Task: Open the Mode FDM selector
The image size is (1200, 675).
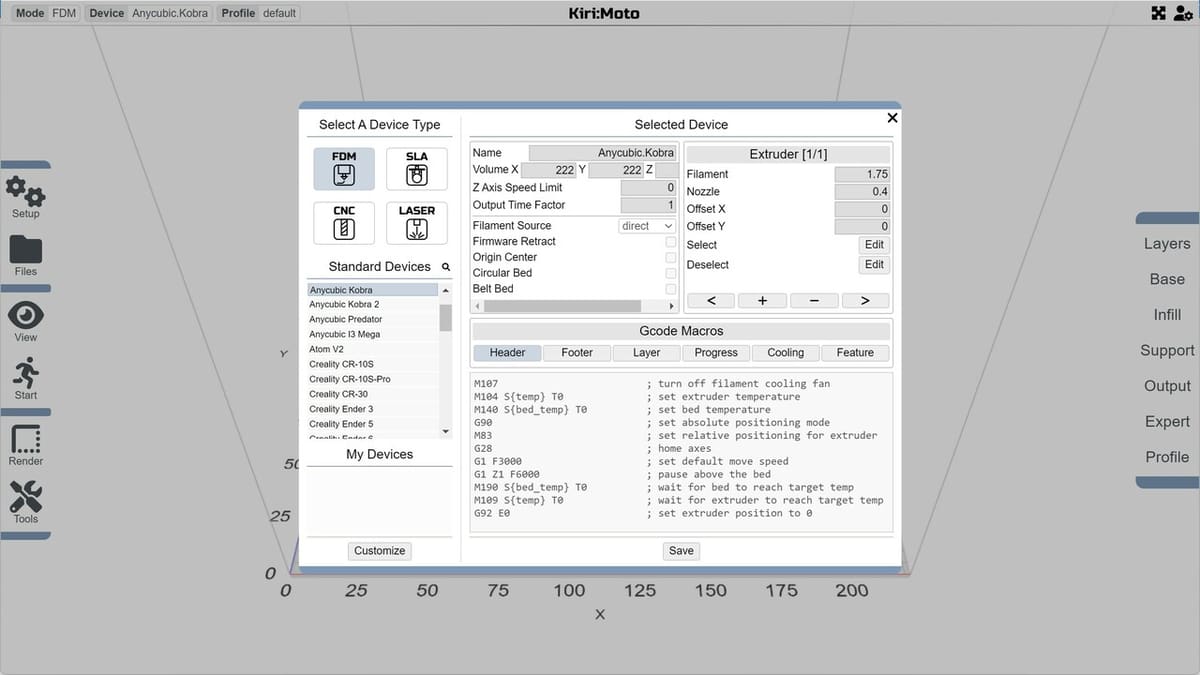Action: (46, 13)
